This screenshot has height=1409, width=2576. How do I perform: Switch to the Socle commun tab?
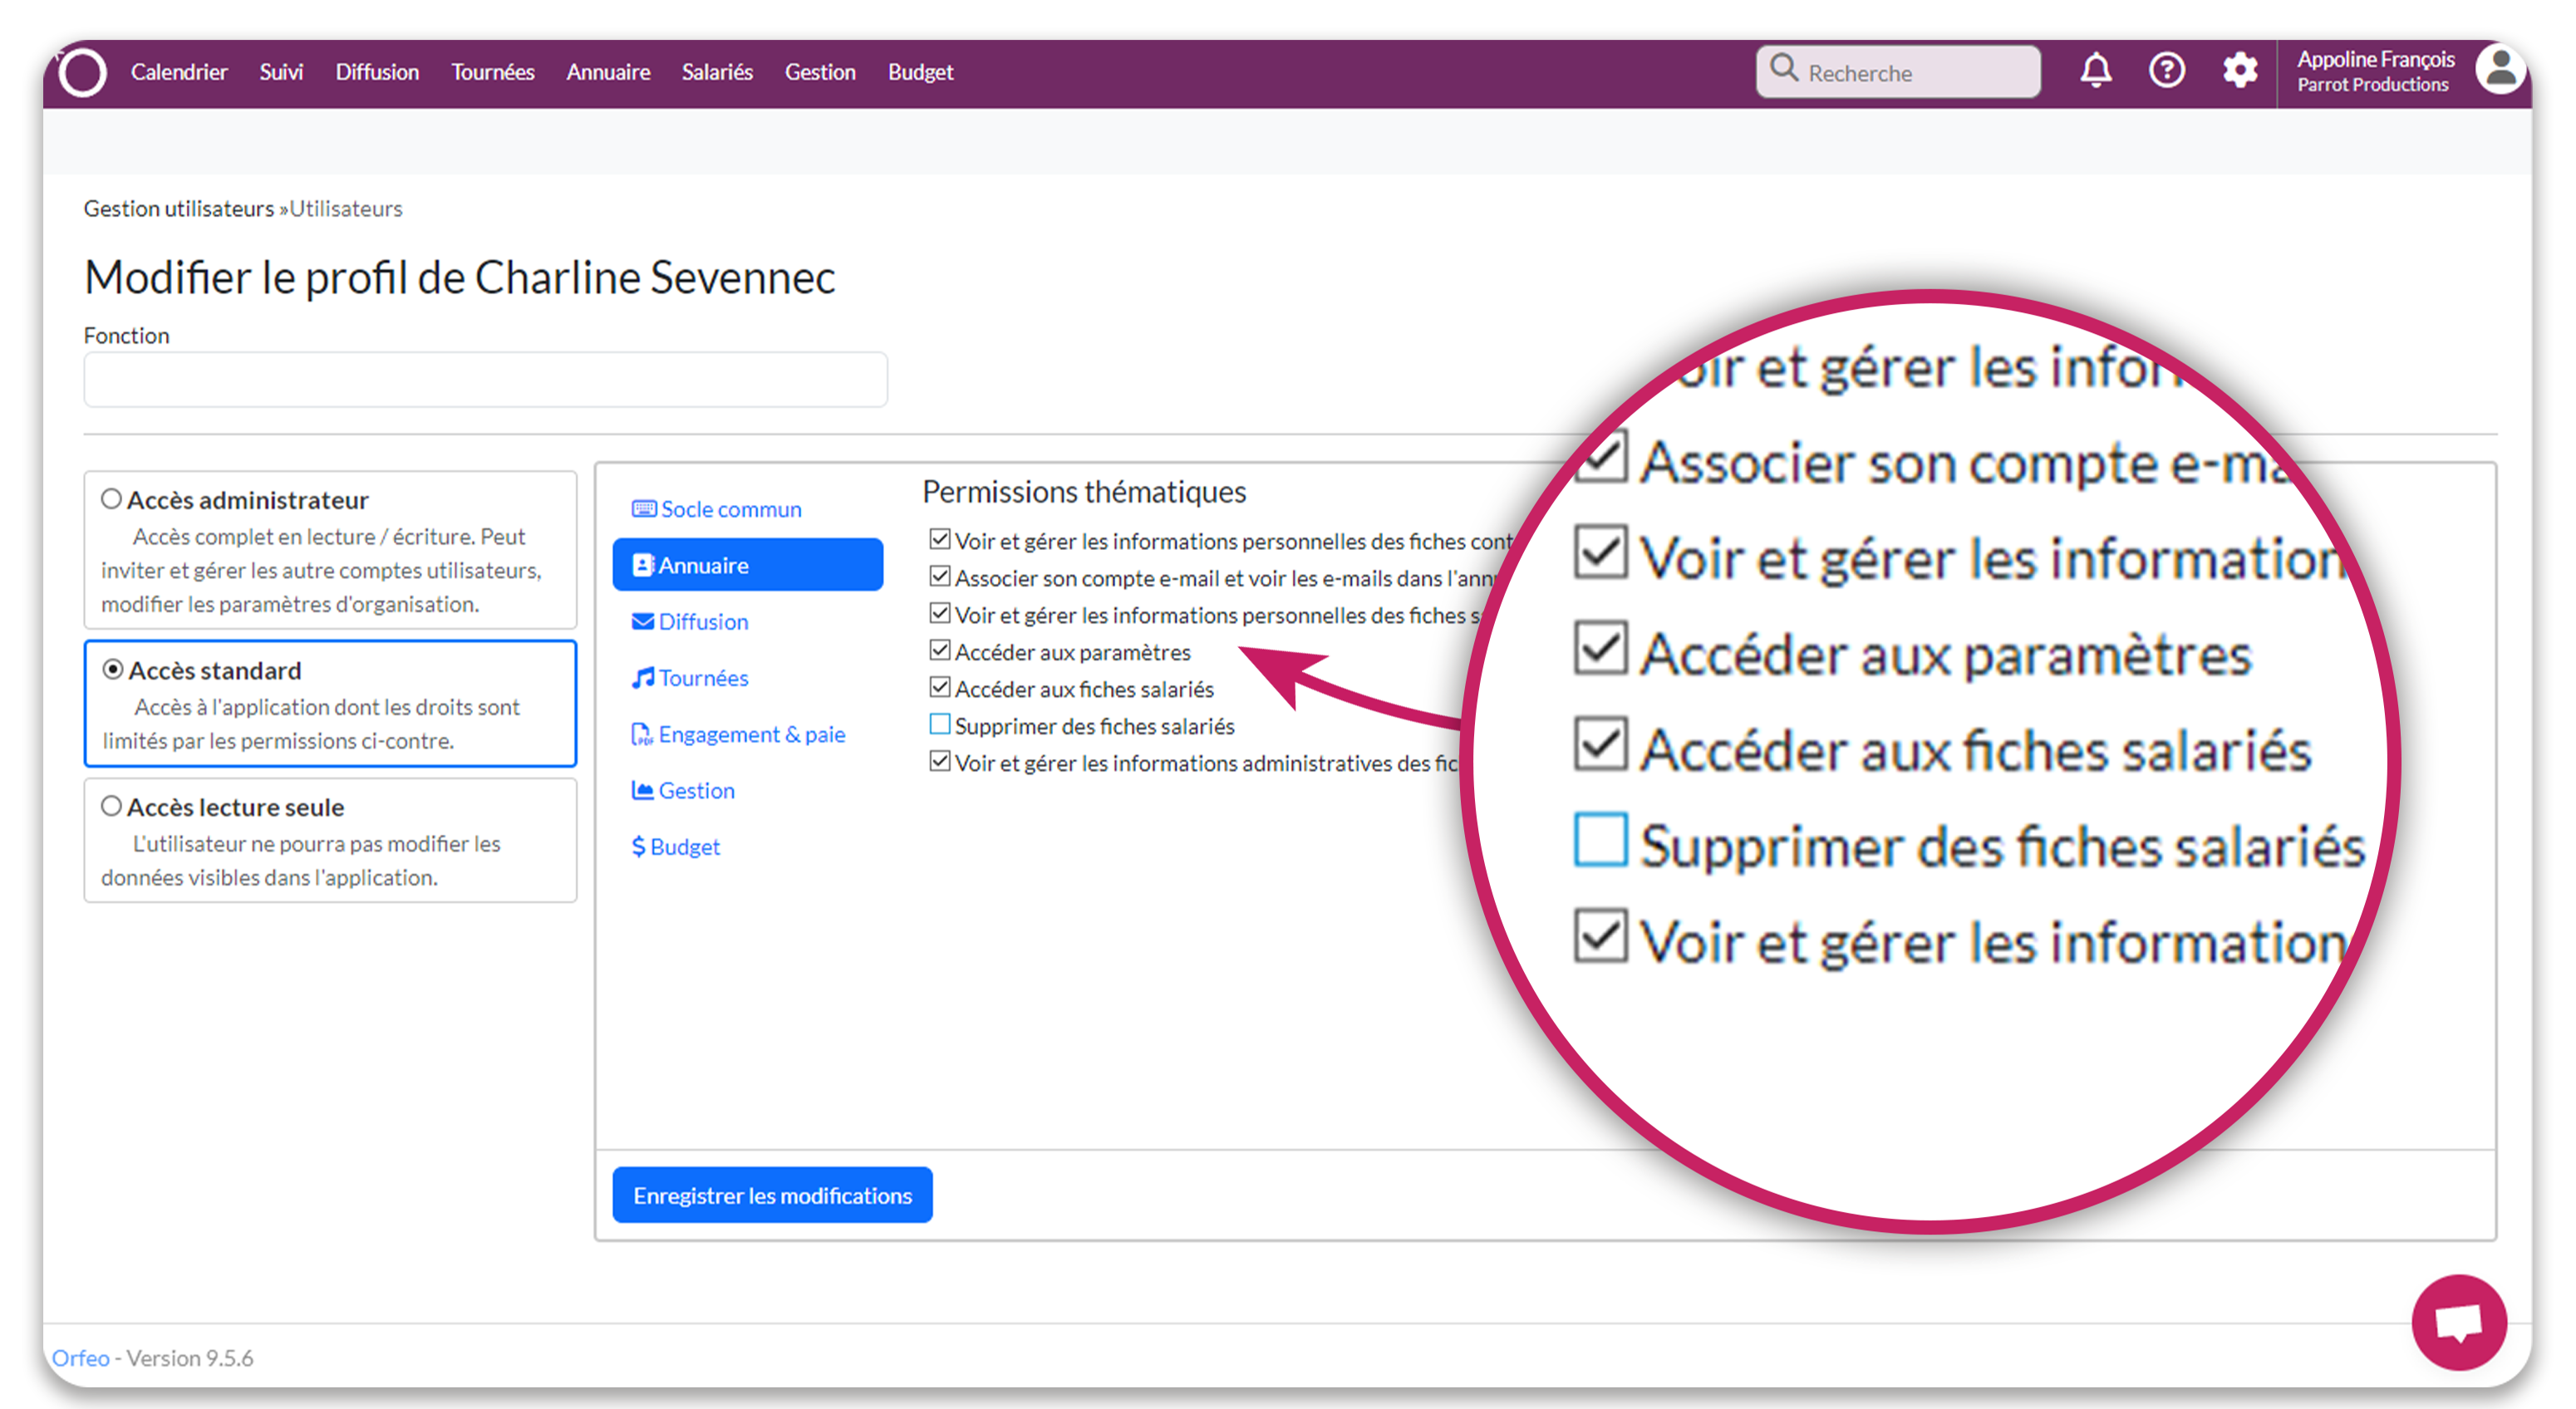click(x=748, y=509)
